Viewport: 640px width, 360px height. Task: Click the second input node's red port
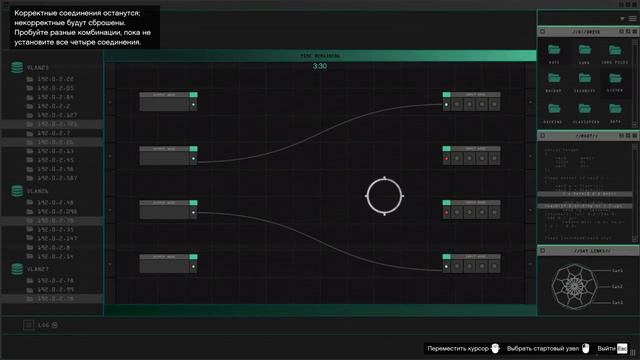click(446, 158)
